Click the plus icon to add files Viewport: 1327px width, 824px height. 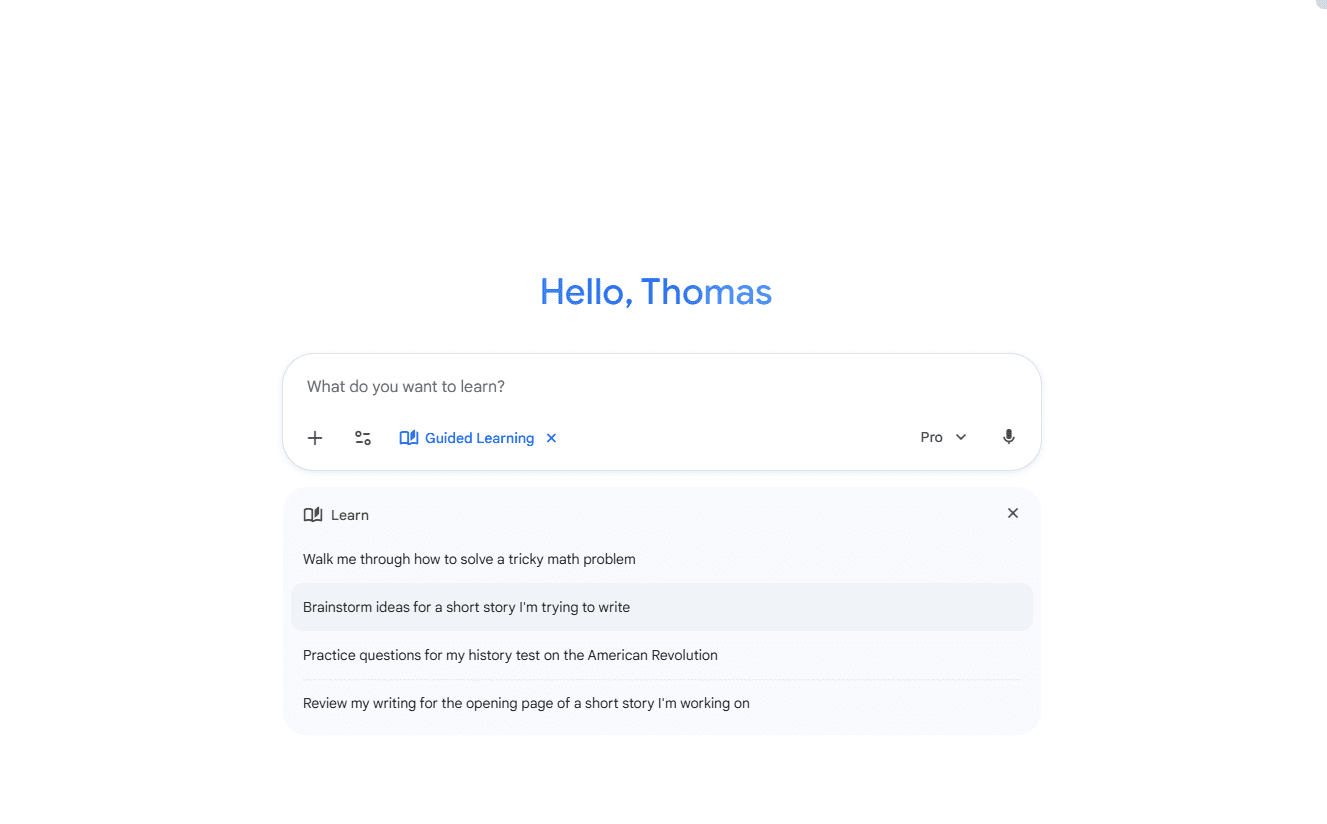315,438
